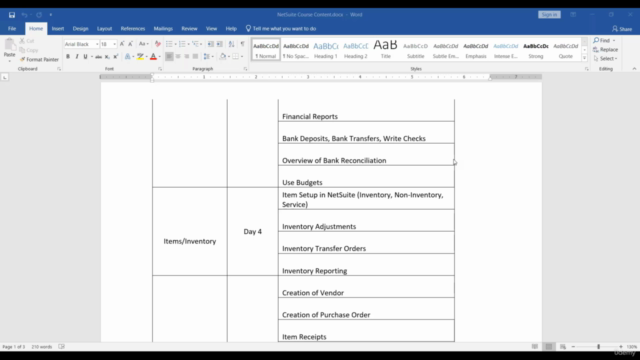The height and width of the screenshot is (360, 640).
Task: Expand the Styles gallery More arrow
Action: pyautogui.click(x=584, y=58)
